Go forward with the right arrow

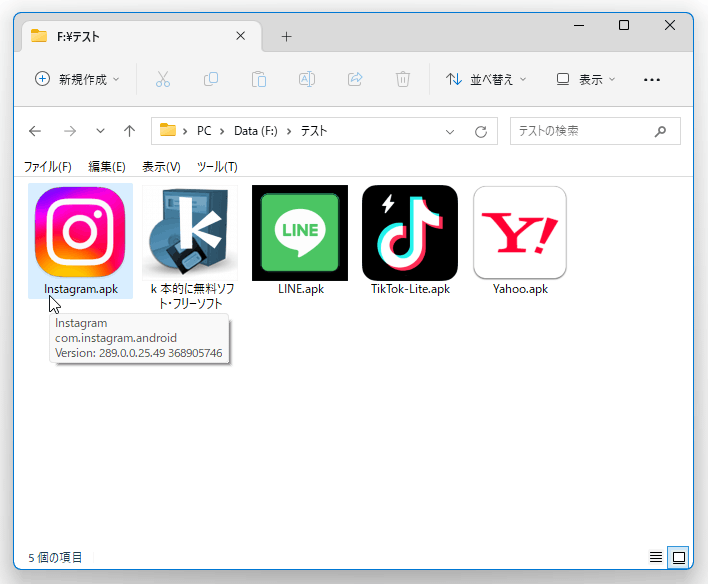pos(70,131)
